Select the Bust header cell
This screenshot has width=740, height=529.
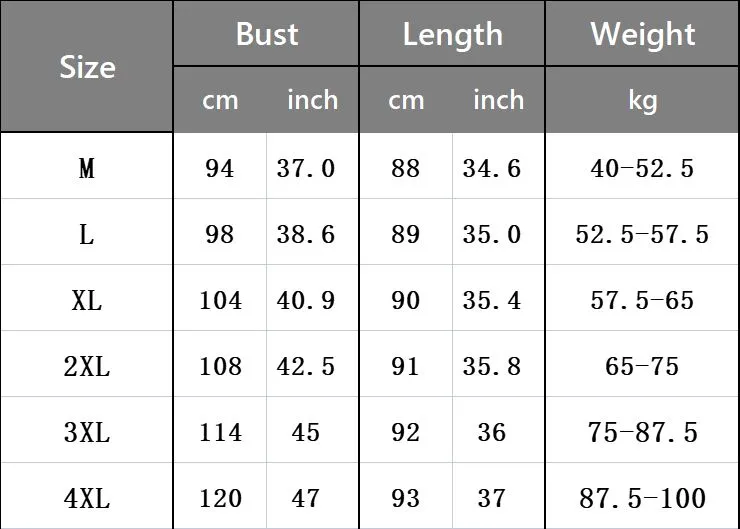[x=266, y=35]
